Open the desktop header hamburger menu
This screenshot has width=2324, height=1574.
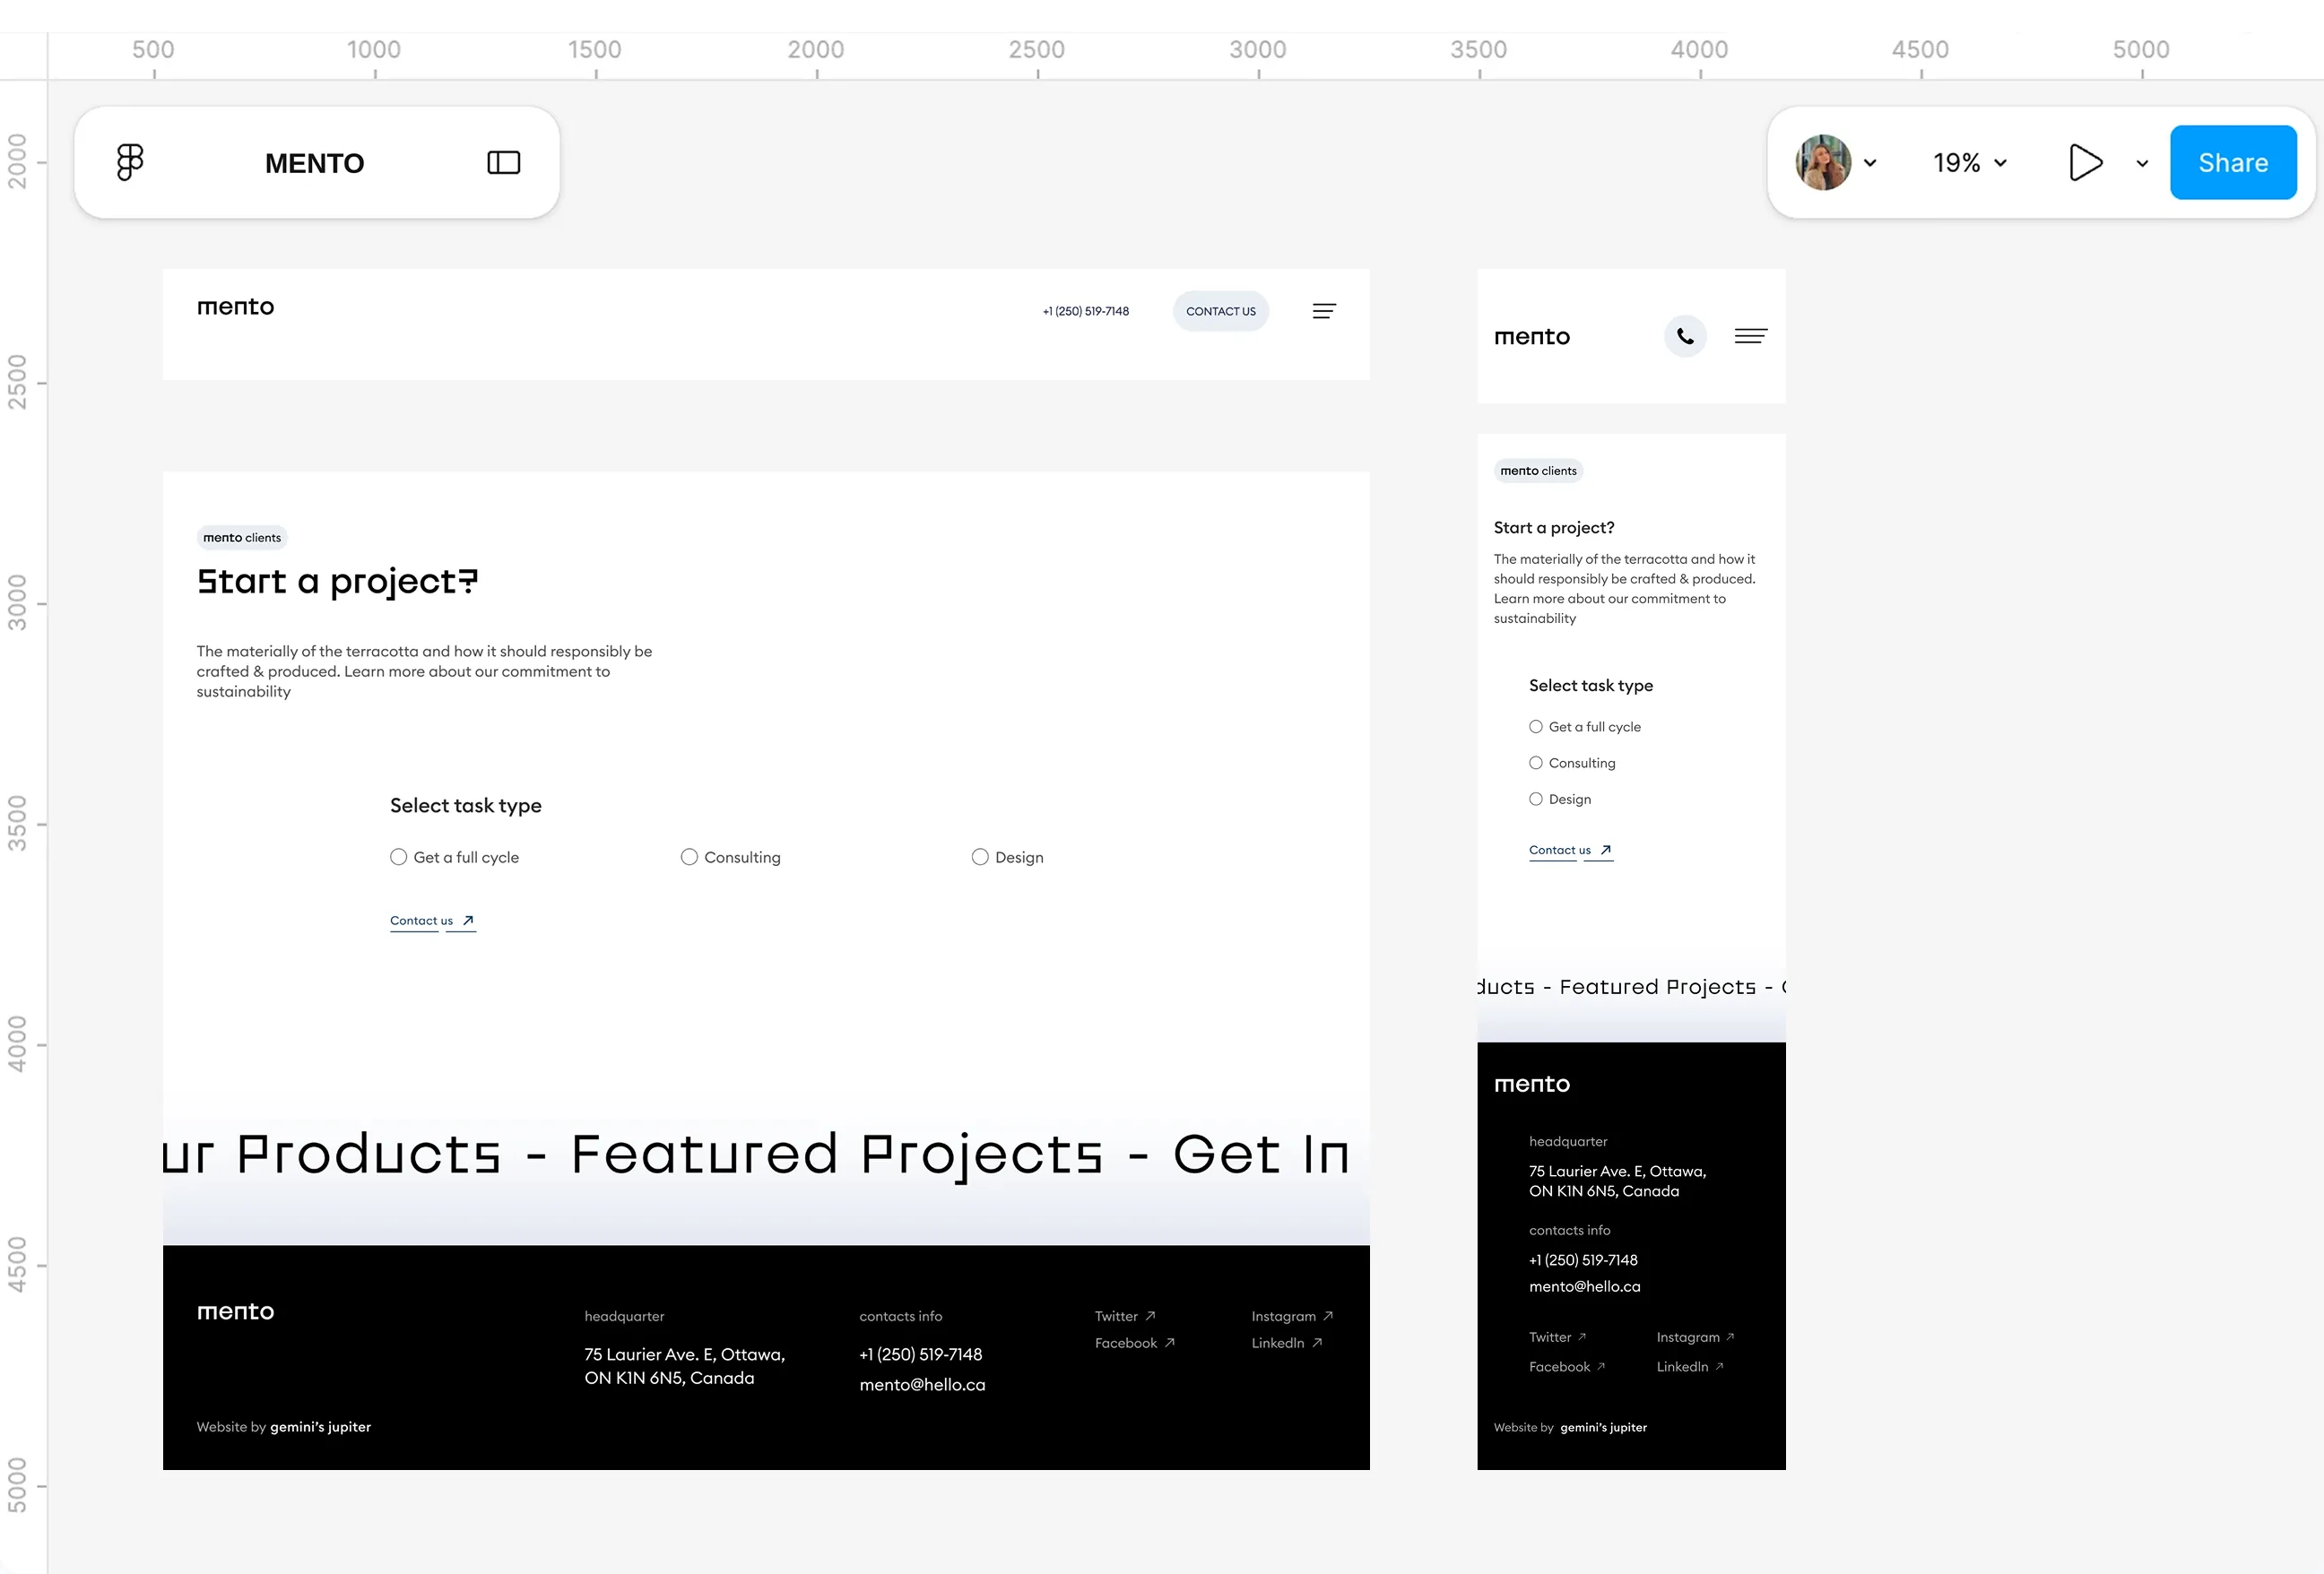coord(1324,311)
